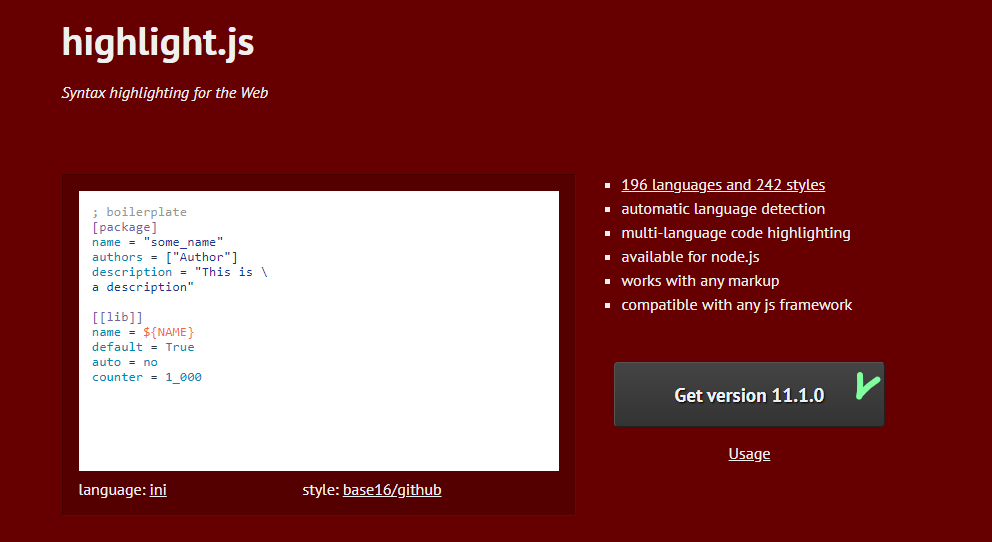Click the 'language:' label below code box

point(113,490)
